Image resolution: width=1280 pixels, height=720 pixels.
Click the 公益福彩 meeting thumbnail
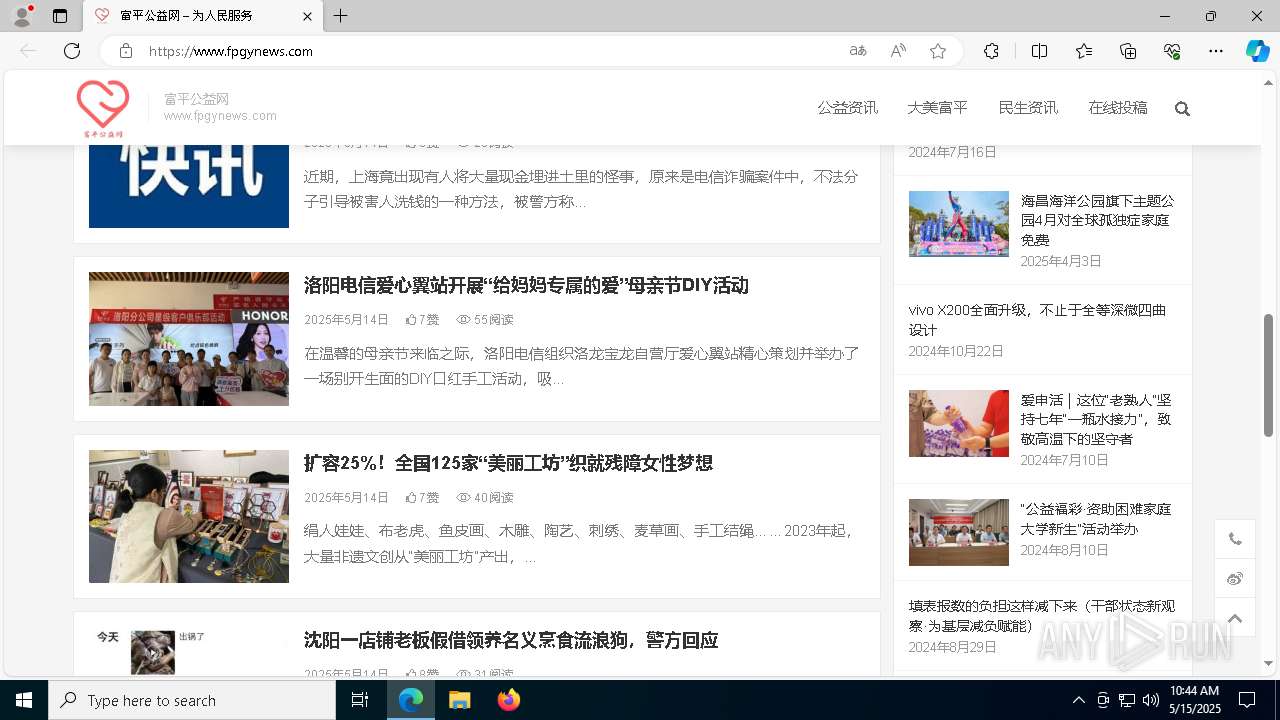click(959, 532)
